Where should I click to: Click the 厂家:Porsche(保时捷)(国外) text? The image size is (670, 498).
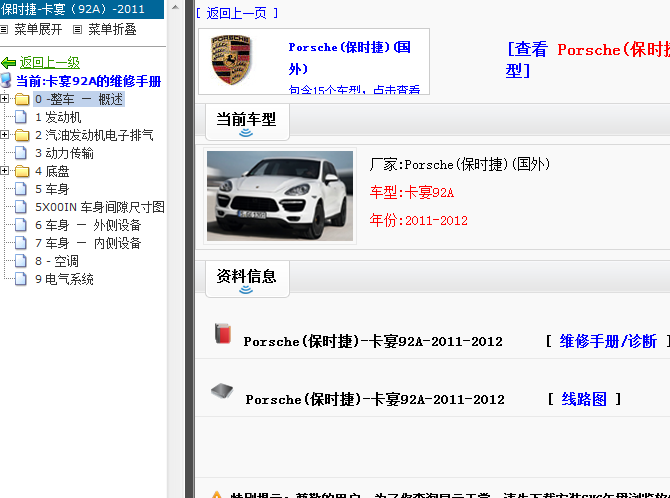(x=460, y=164)
